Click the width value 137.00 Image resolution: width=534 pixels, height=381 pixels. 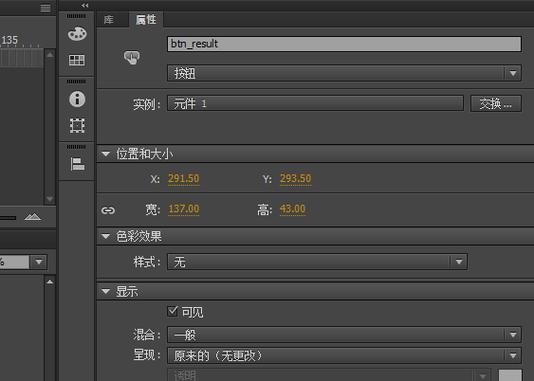tap(184, 209)
